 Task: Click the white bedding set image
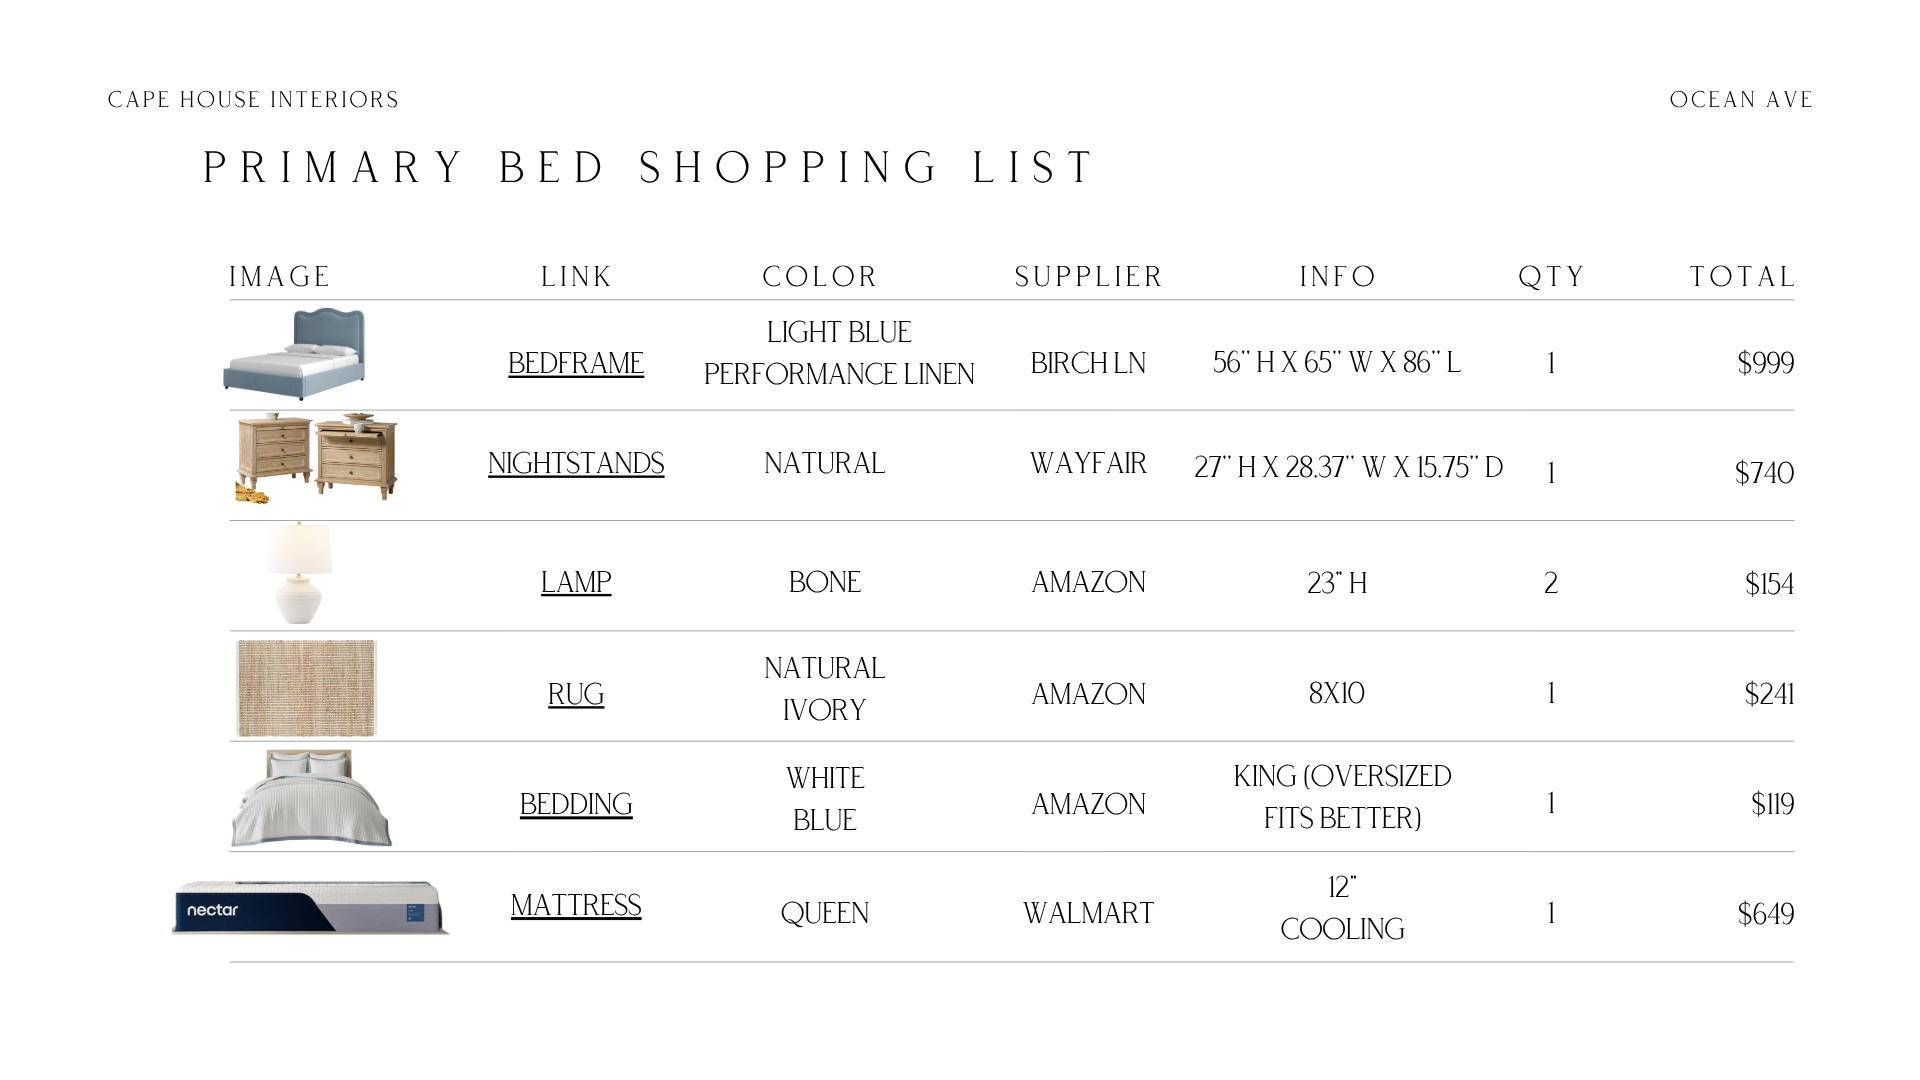point(311,798)
